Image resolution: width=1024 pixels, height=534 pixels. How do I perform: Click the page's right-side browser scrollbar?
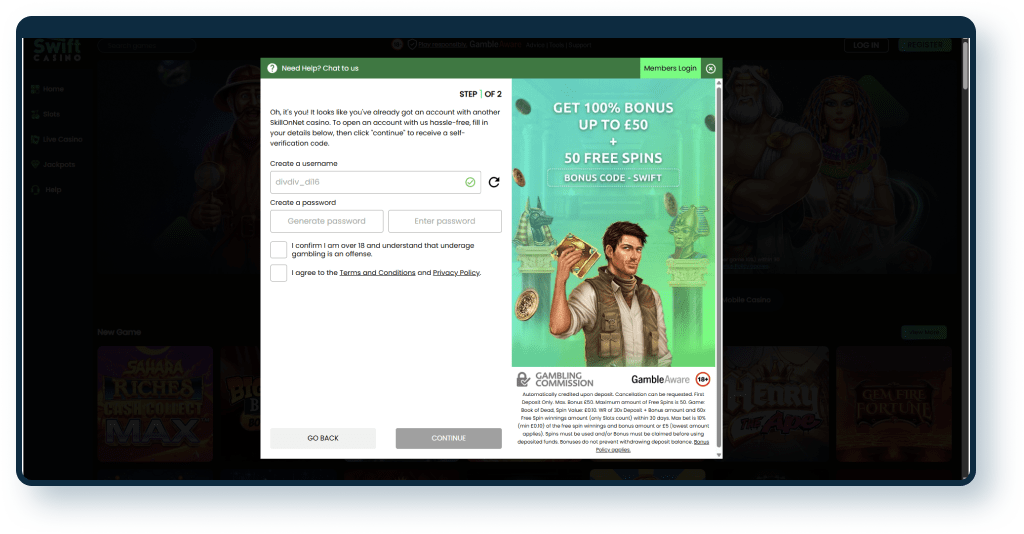point(965,65)
